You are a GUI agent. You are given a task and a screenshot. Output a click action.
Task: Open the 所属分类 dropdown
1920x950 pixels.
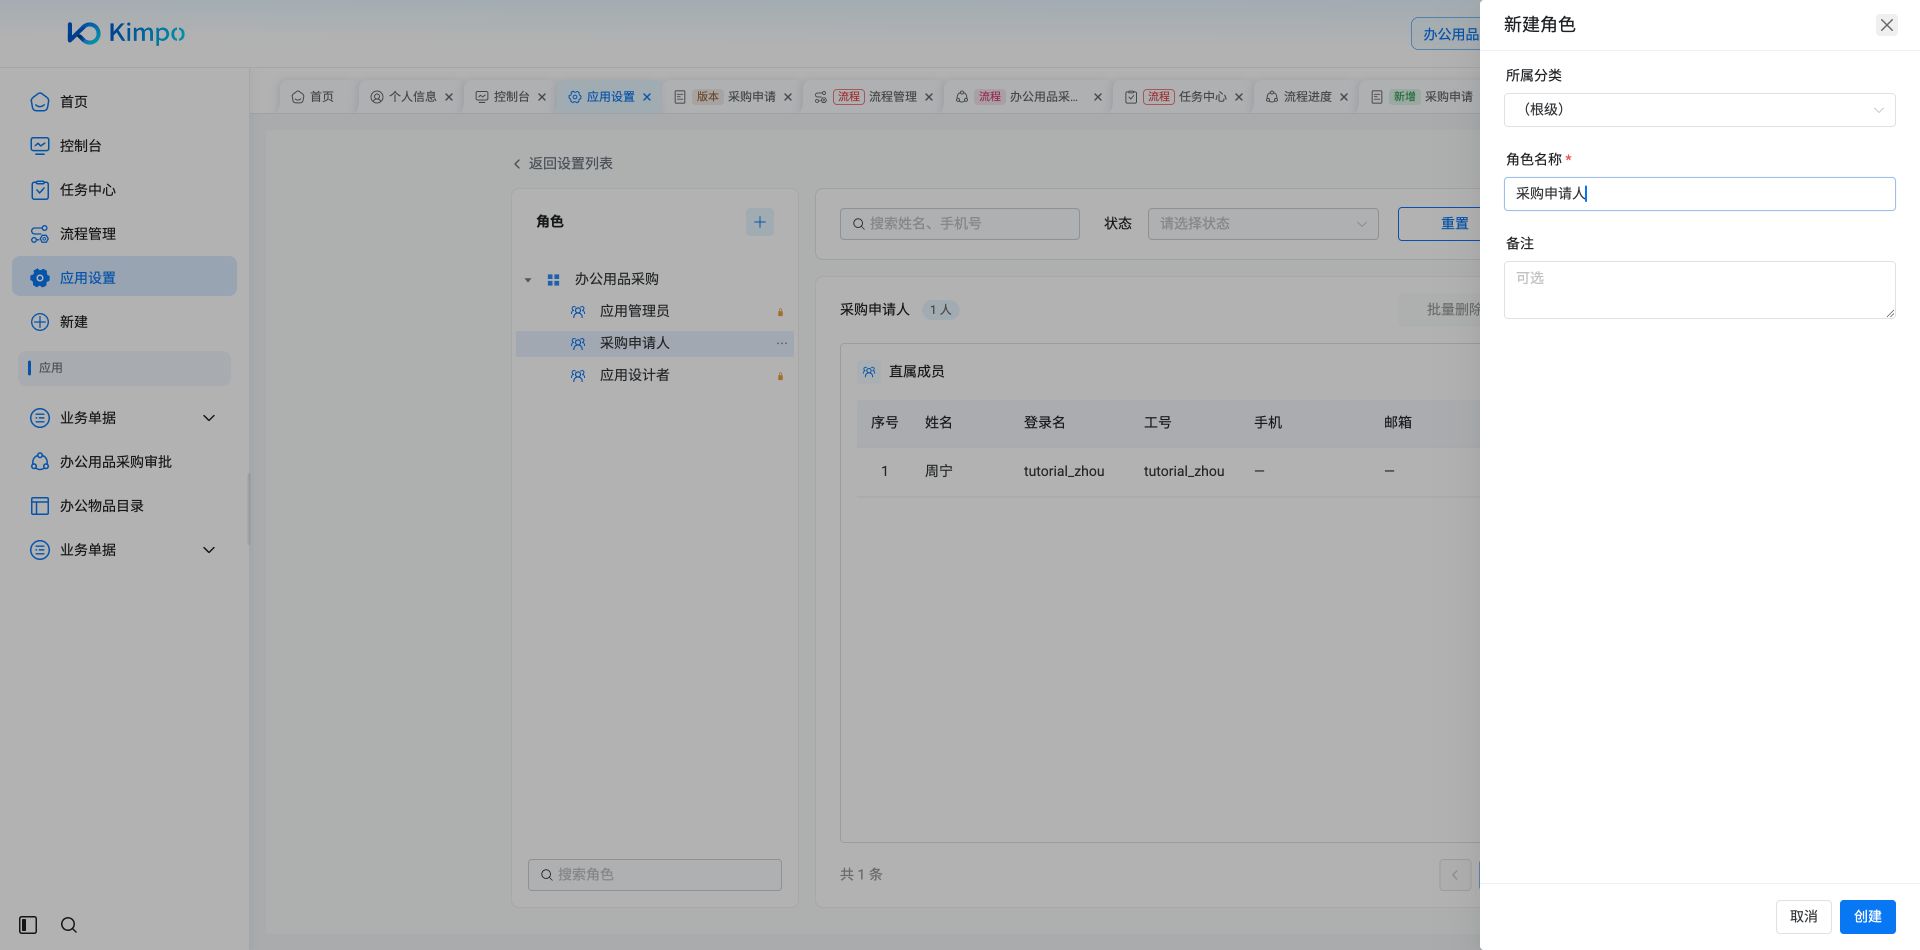tap(1699, 110)
